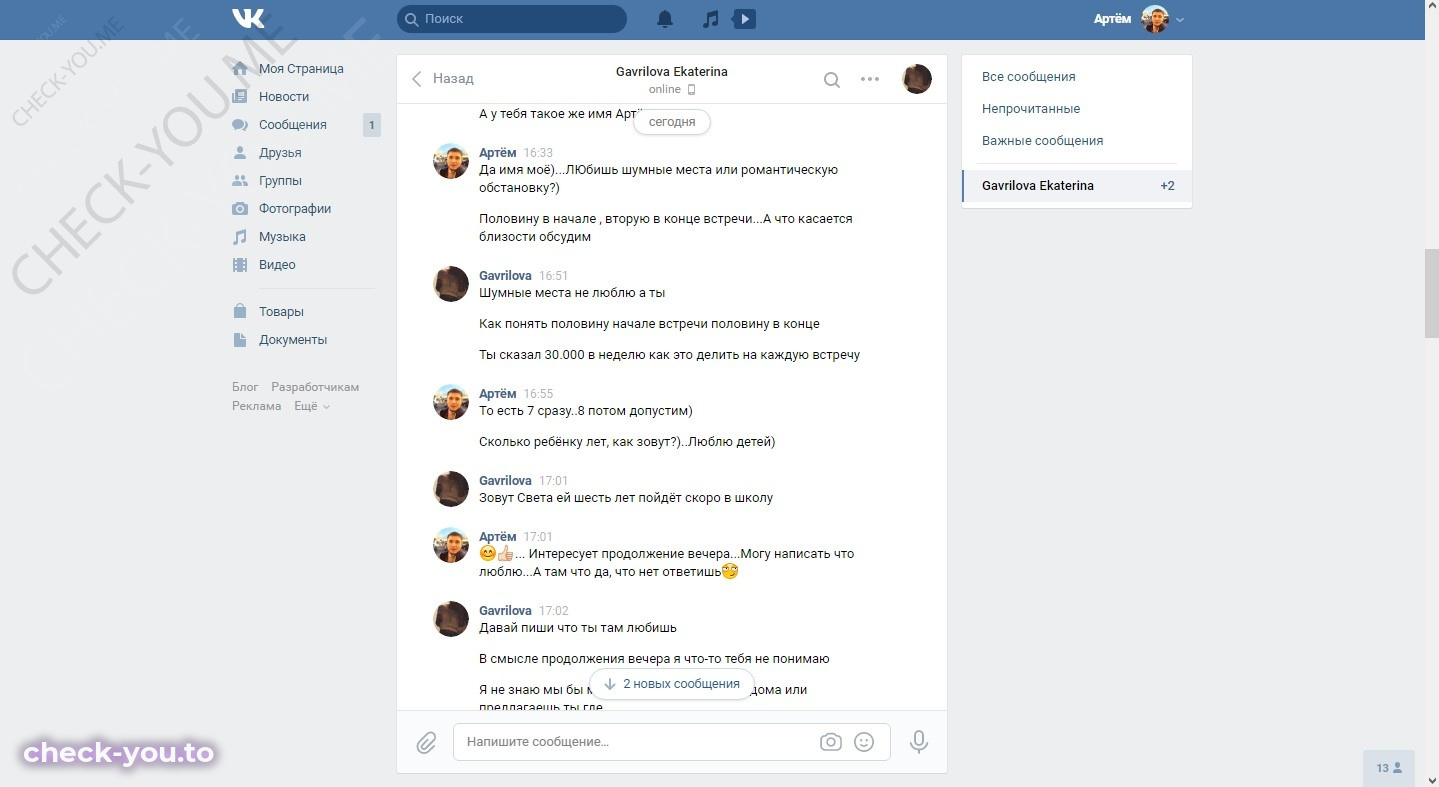Screen dimensions: 1439x787
Task: Record voice message microphone icon
Action: coord(919,742)
